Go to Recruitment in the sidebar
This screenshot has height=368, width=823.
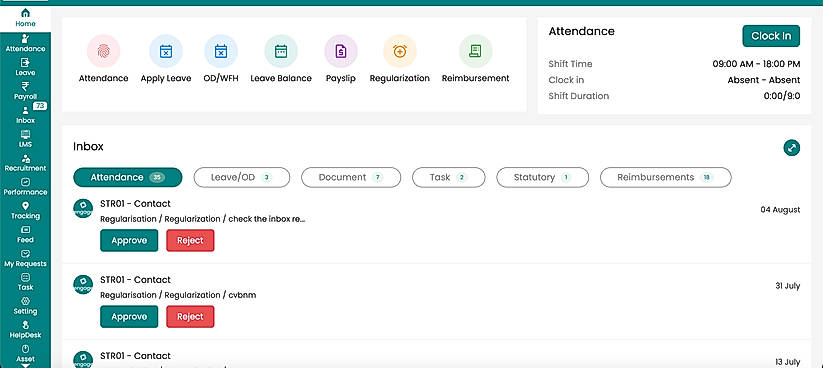point(25,163)
